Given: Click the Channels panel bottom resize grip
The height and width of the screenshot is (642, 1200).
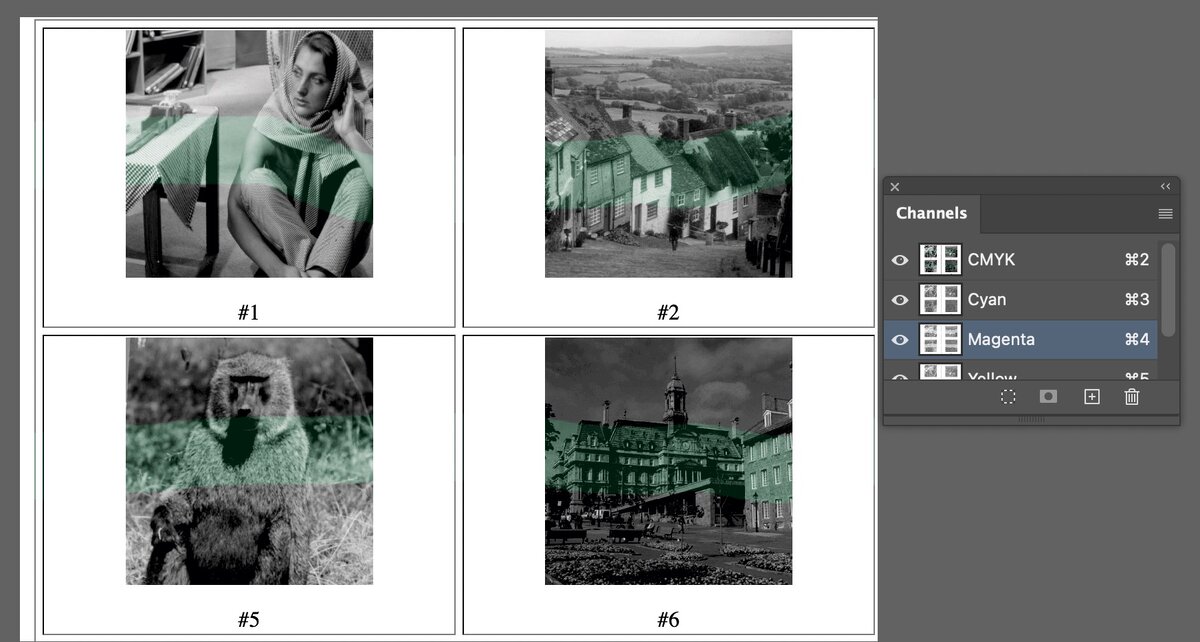Looking at the screenshot, I should (x=1031, y=420).
